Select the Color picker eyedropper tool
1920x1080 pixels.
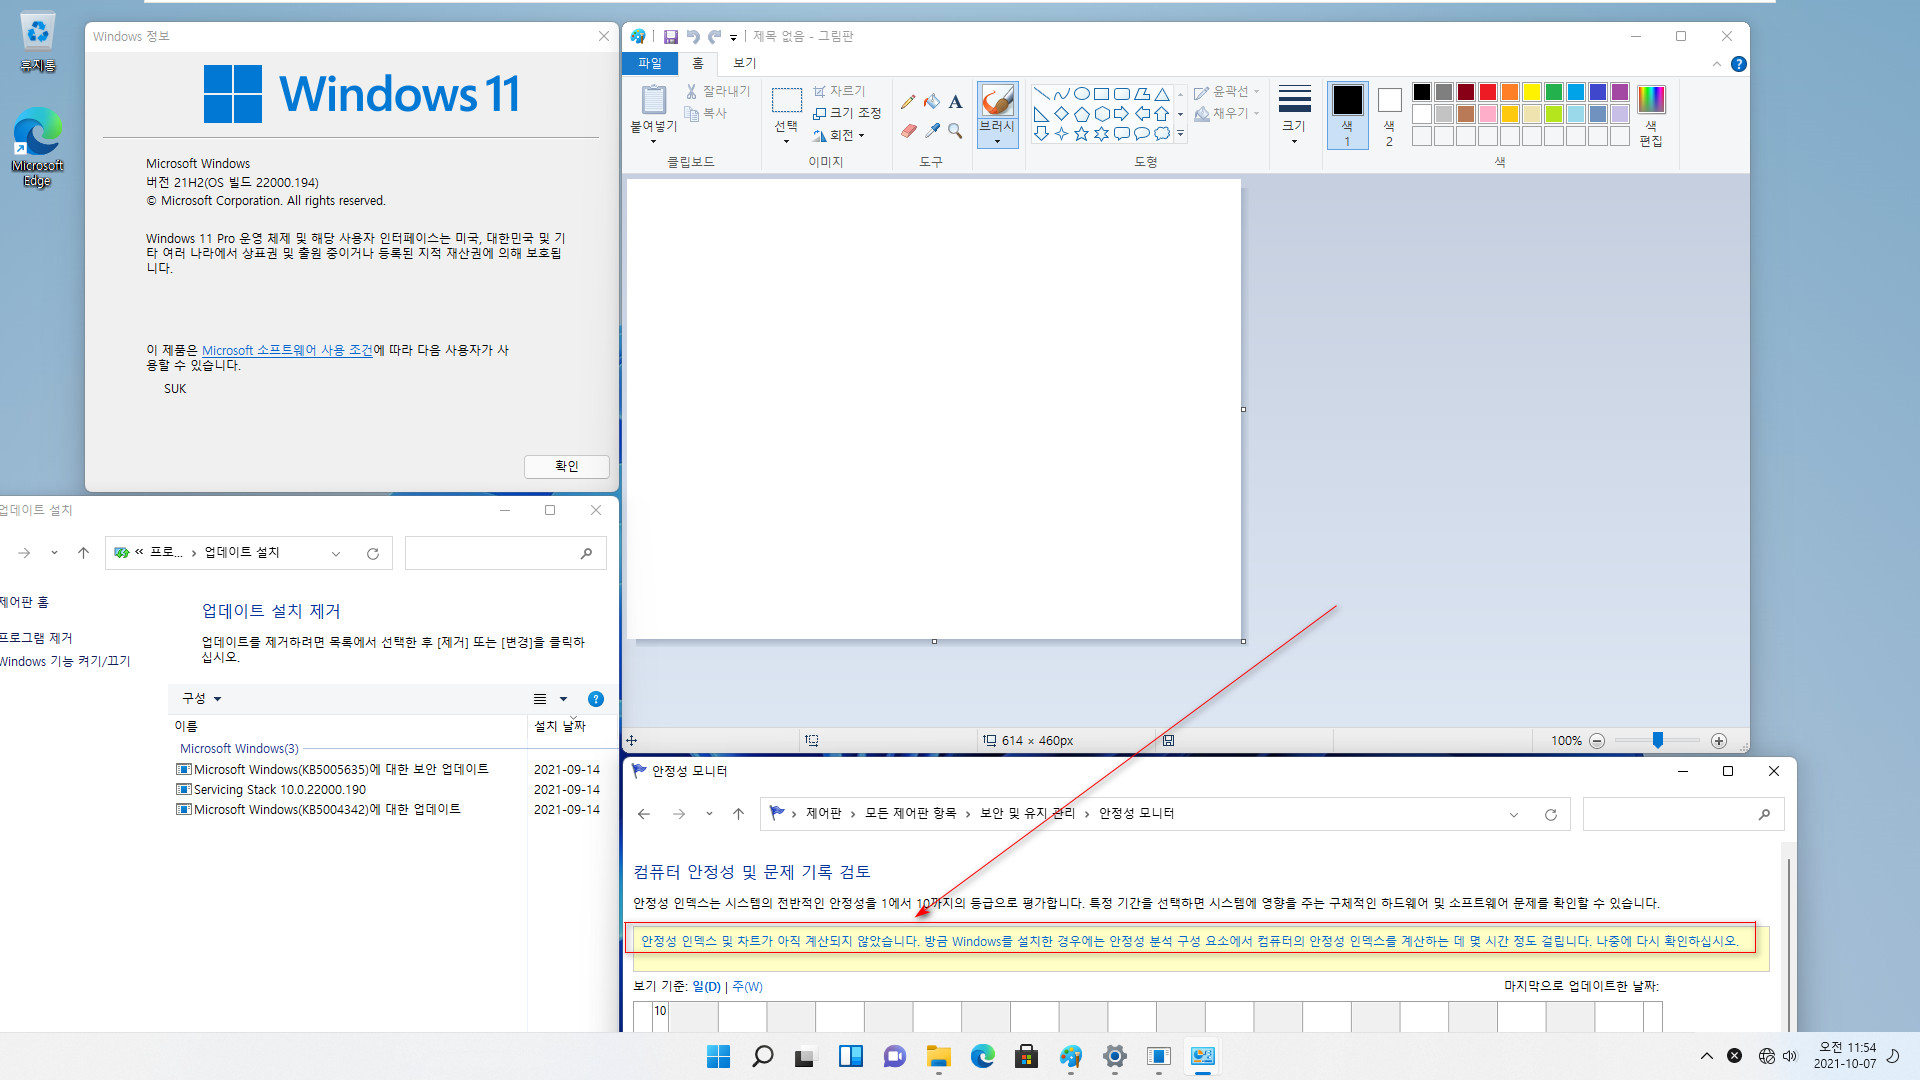coord(932,131)
